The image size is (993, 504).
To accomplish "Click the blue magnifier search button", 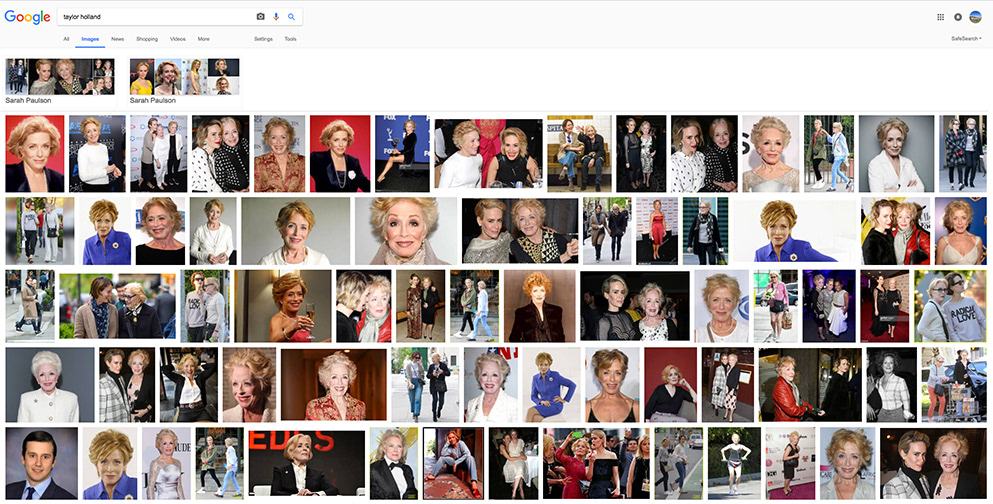I will coord(291,16).
